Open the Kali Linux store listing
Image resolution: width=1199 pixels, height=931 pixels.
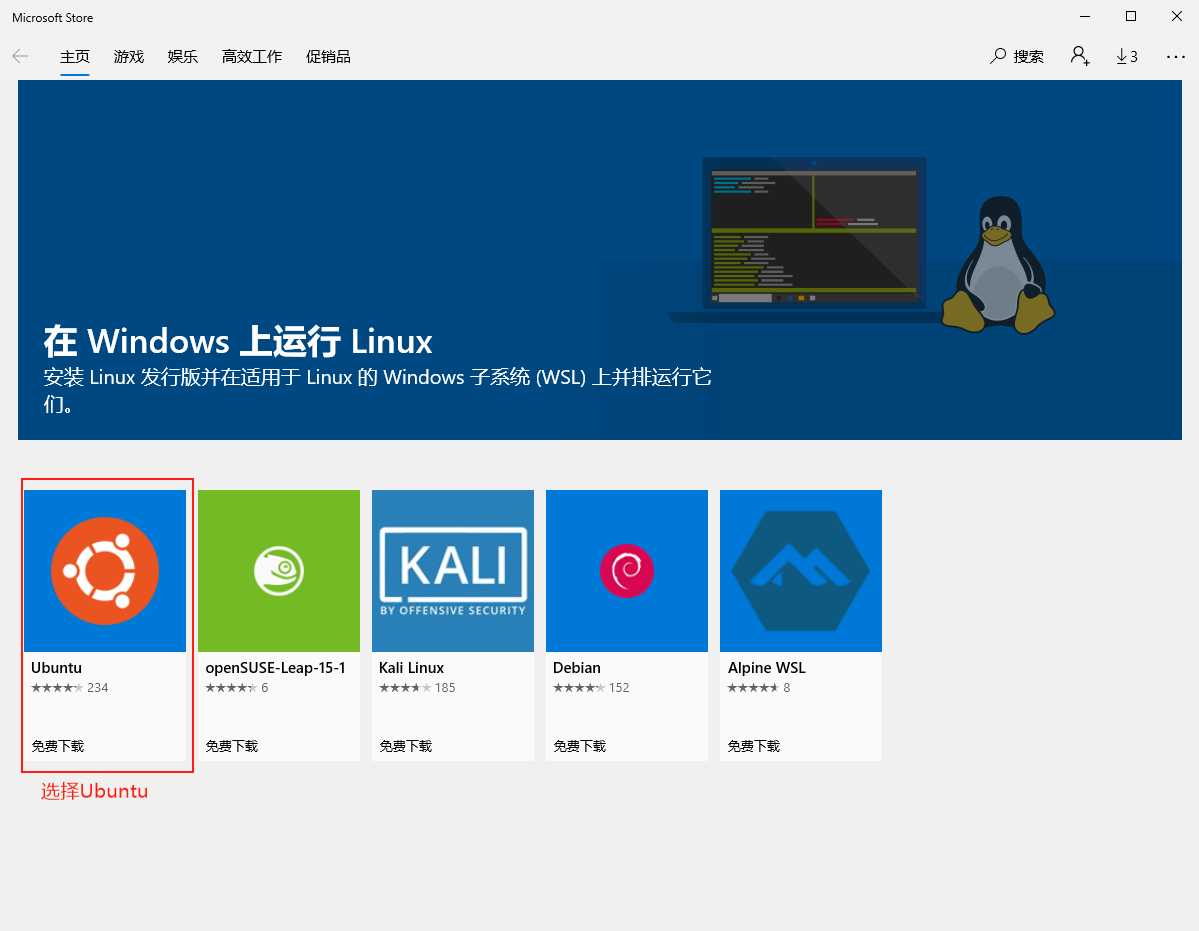point(452,570)
